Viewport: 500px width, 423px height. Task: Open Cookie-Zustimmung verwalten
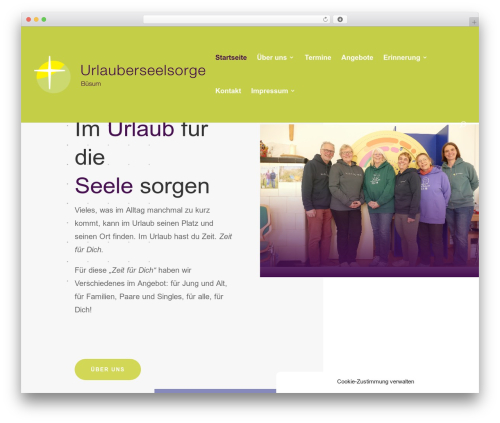pos(375,382)
